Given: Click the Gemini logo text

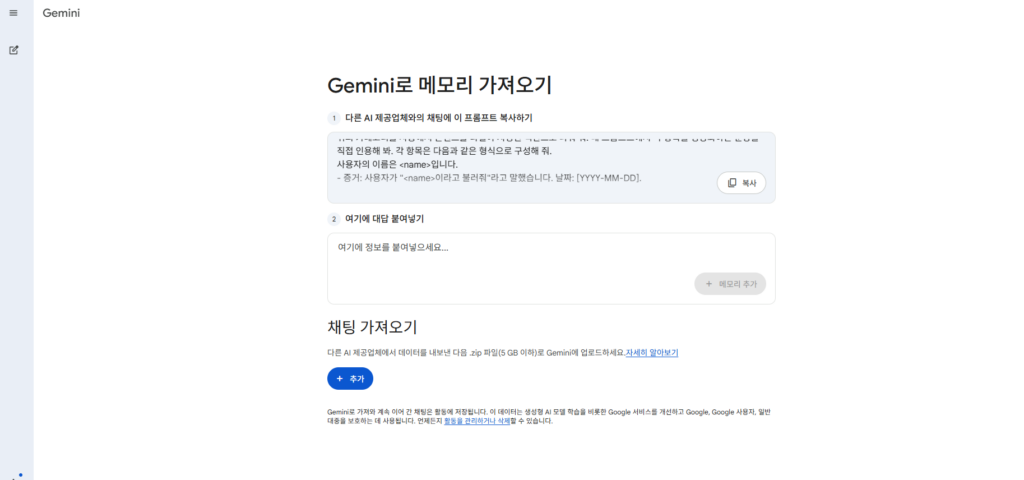Looking at the screenshot, I should pyautogui.click(x=61, y=13).
